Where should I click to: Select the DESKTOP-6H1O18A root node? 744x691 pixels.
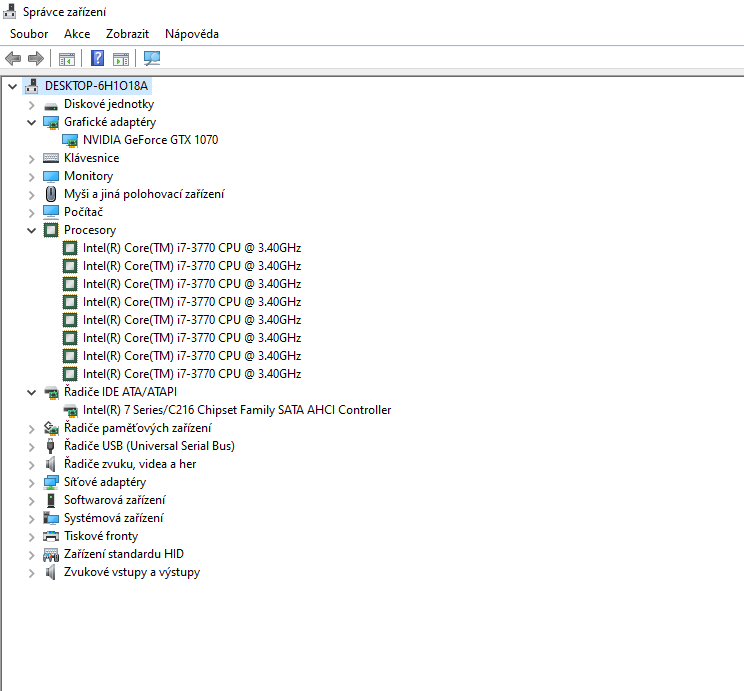pyautogui.click(x=96, y=86)
